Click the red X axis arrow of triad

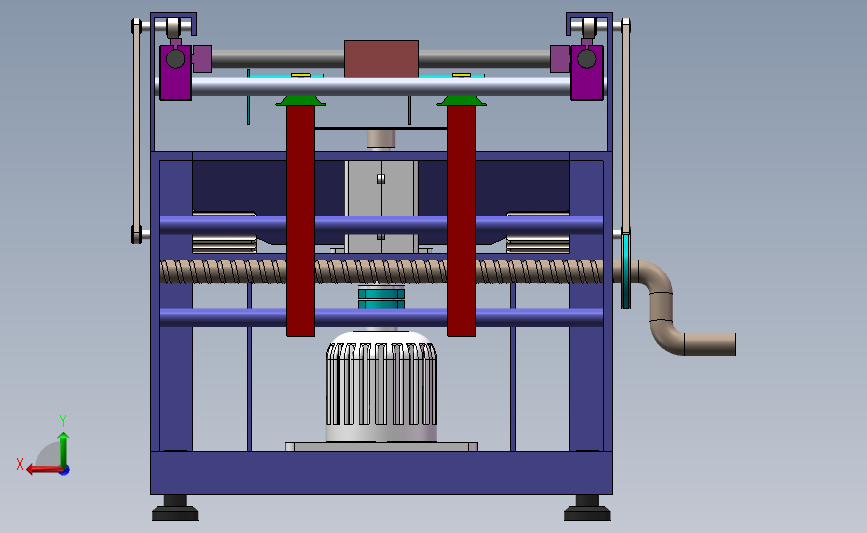44,470
